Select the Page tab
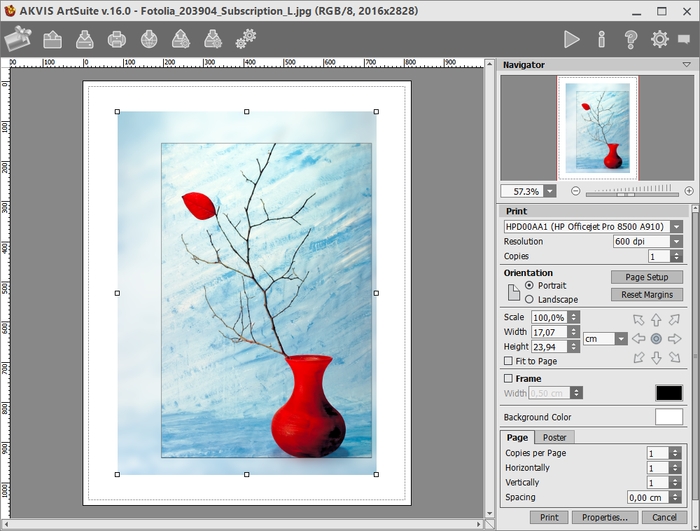 point(517,437)
